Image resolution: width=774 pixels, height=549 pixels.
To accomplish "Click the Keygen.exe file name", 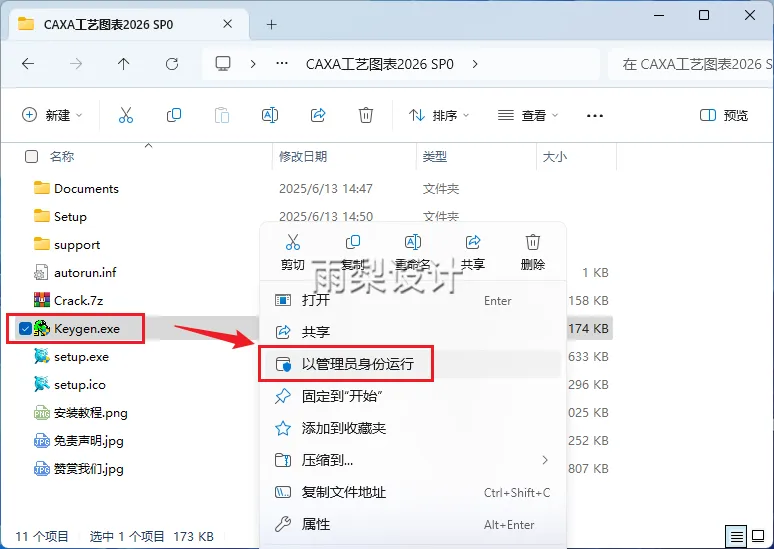I will coord(87,329).
